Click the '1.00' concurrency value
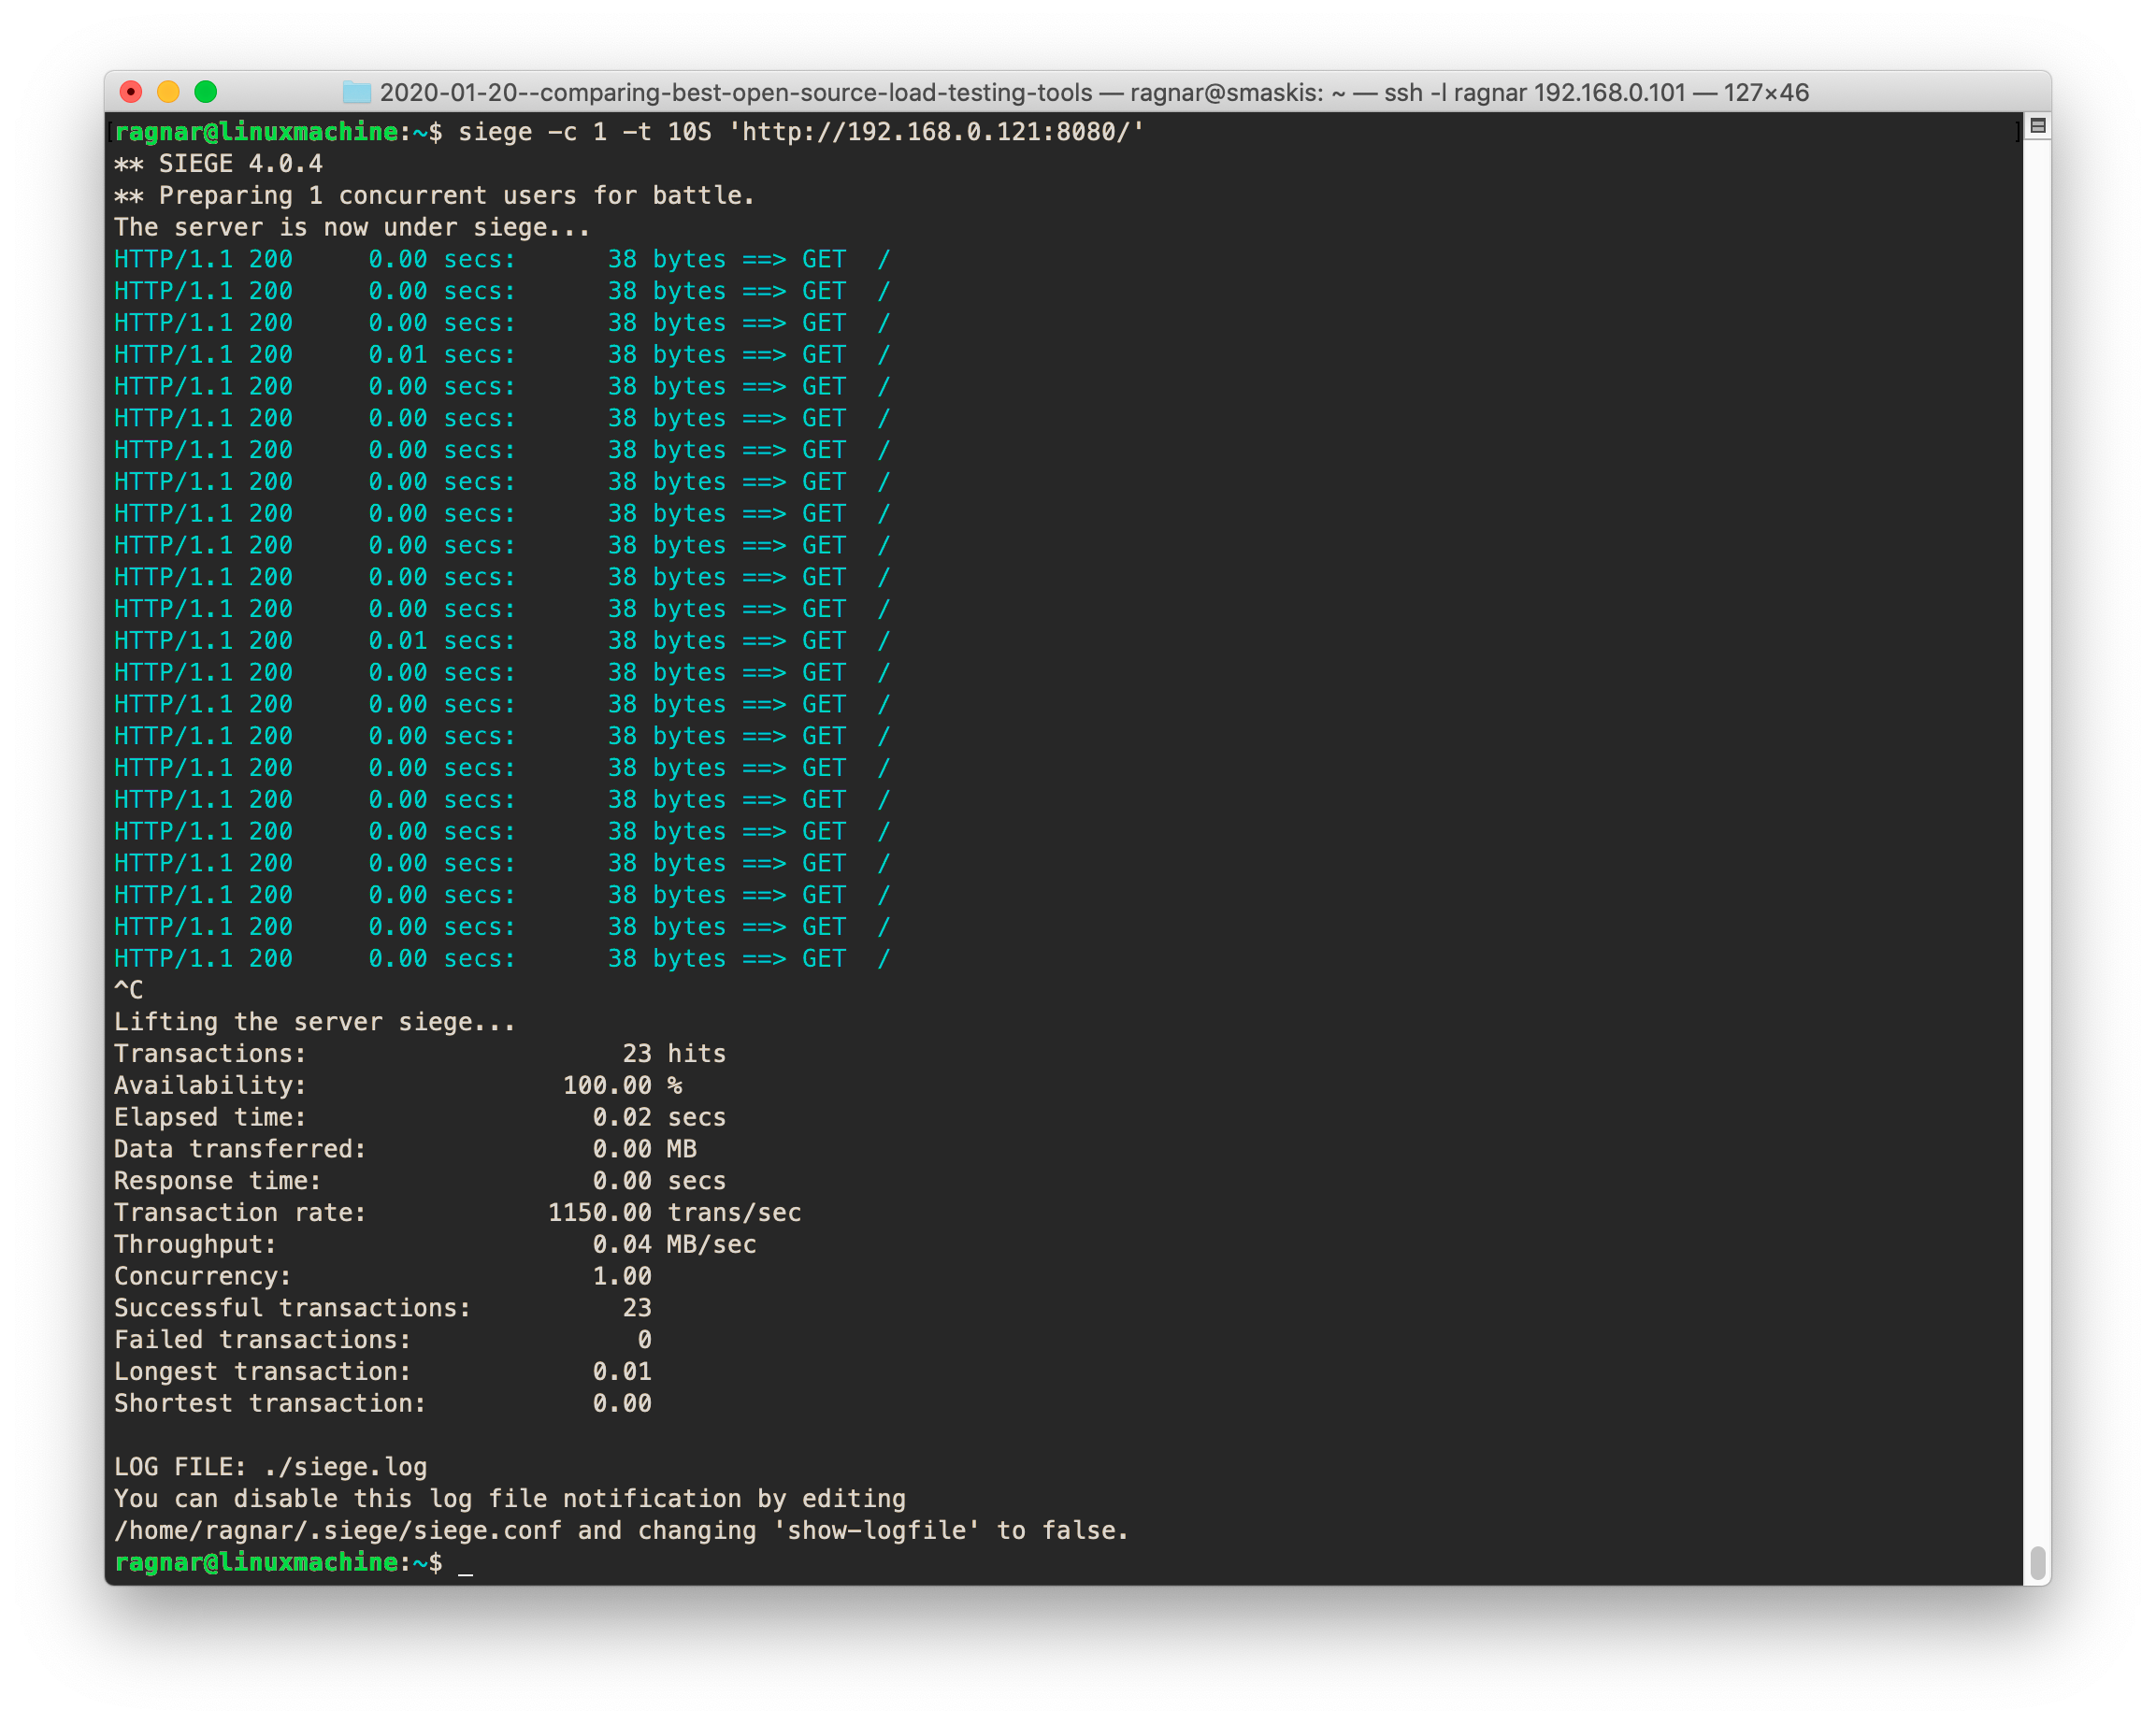This screenshot has width=2156, height=1724. [x=622, y=1277]
